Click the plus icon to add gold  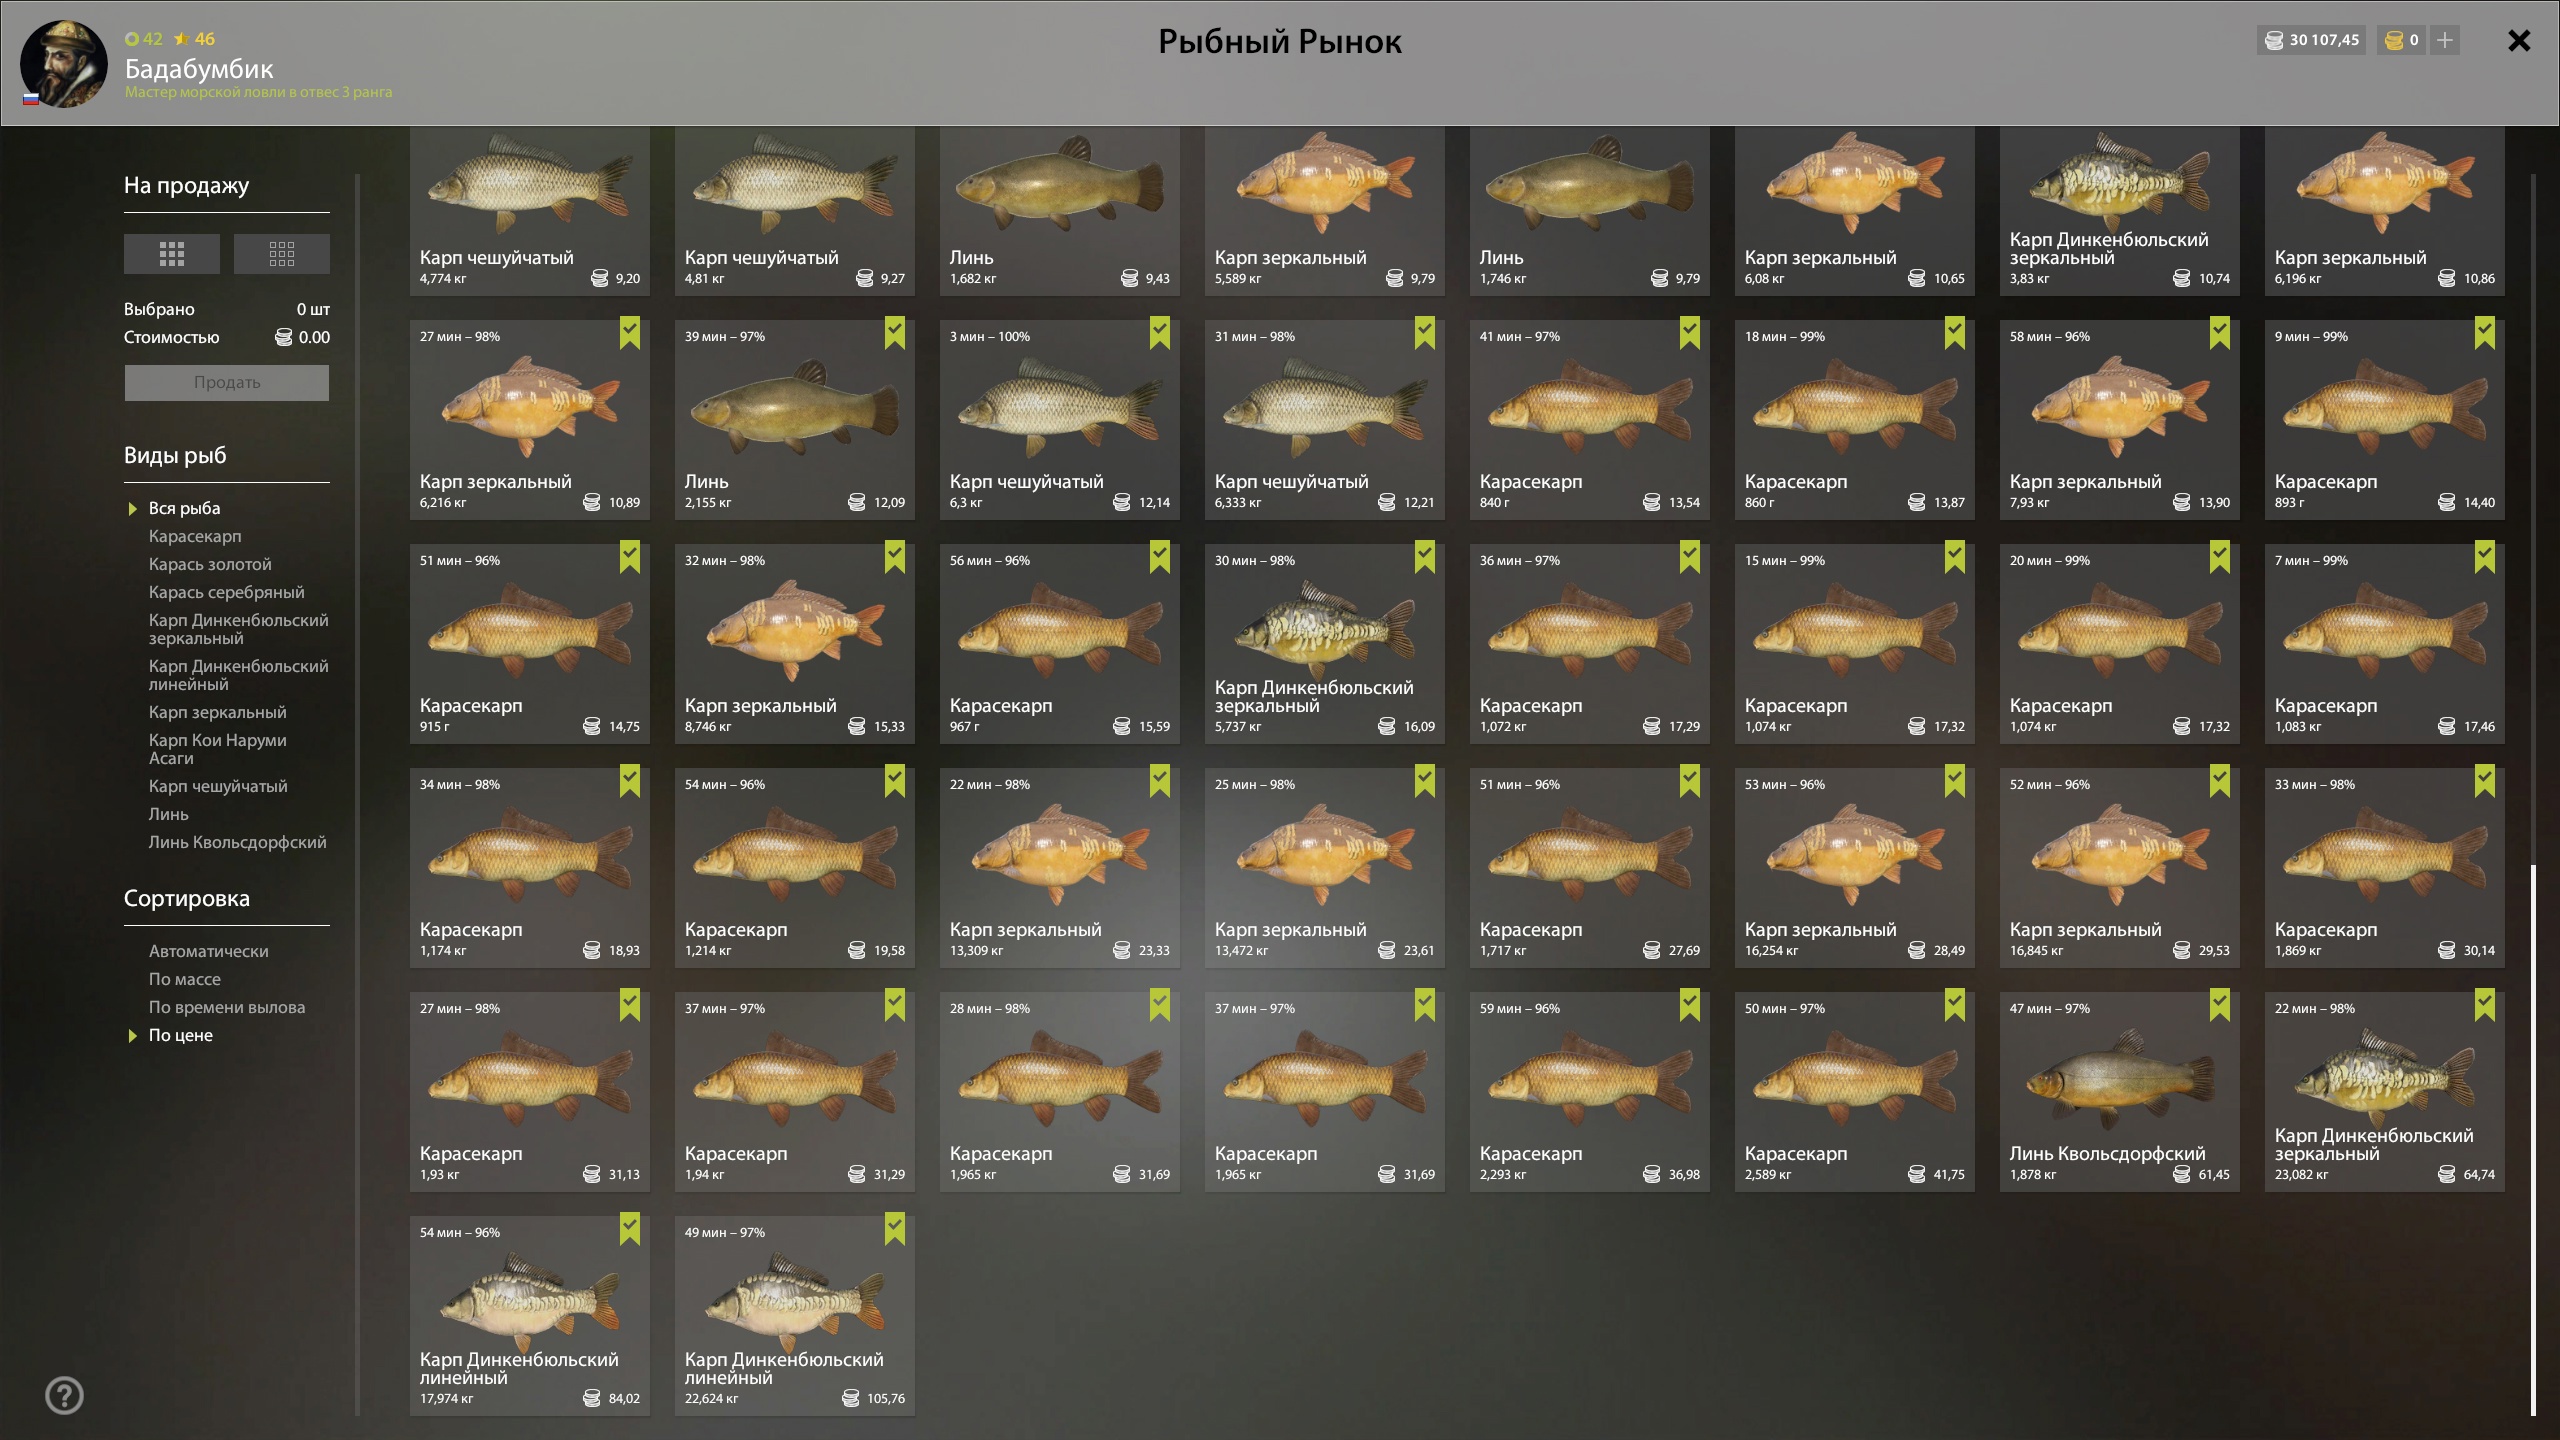click(2445, 40)
